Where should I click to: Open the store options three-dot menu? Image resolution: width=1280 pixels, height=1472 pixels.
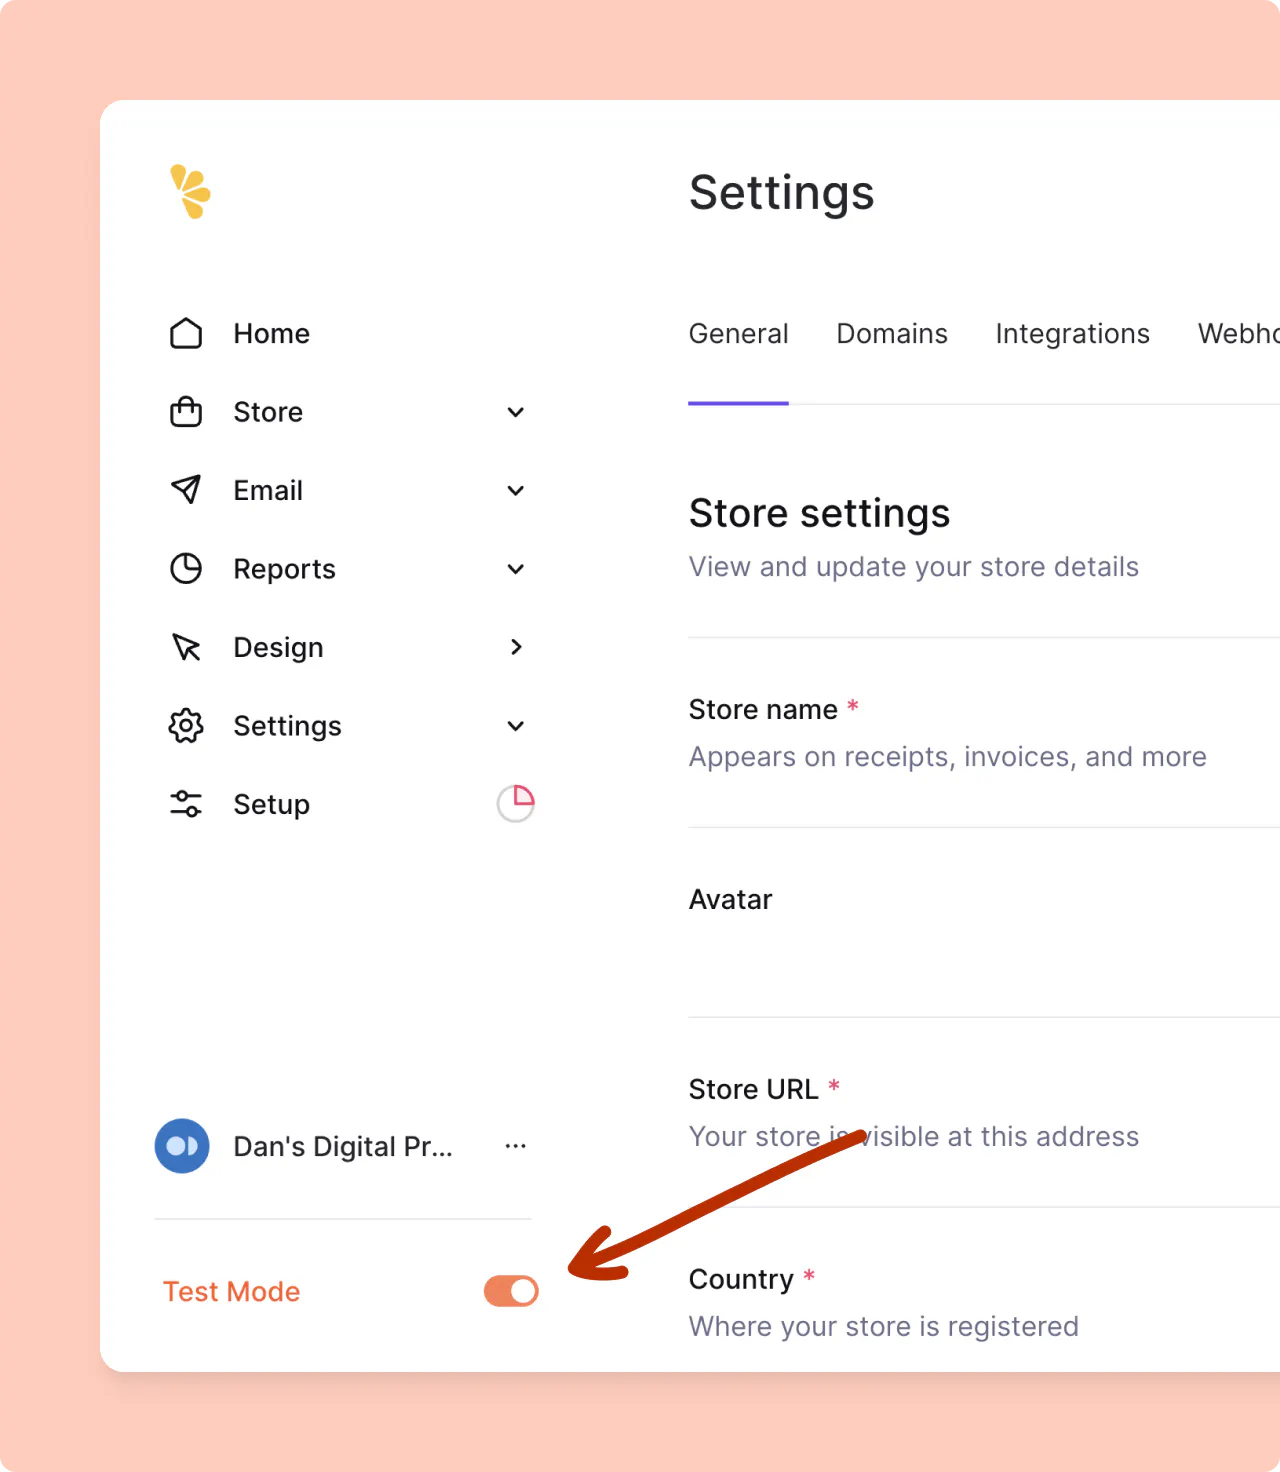[516, 1146]
